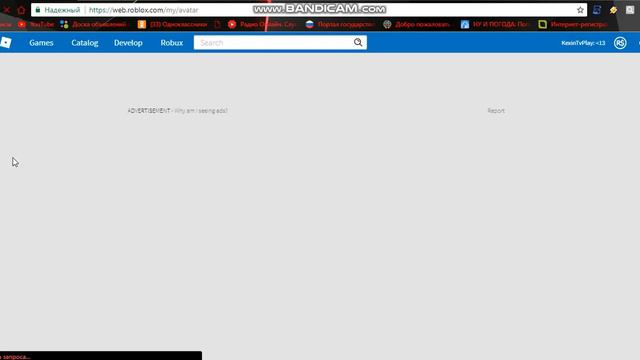Click the Roblox logo home icon

pos(6,42)
